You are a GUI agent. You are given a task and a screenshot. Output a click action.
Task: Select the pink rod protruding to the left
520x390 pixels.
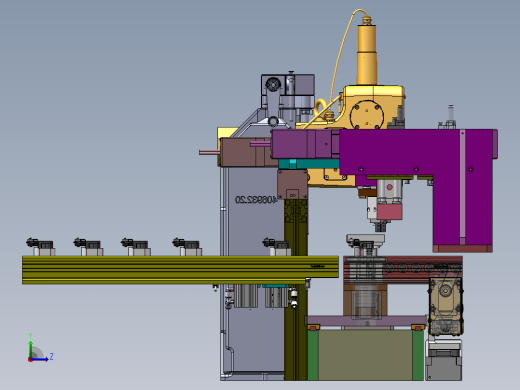coord(209,152)
